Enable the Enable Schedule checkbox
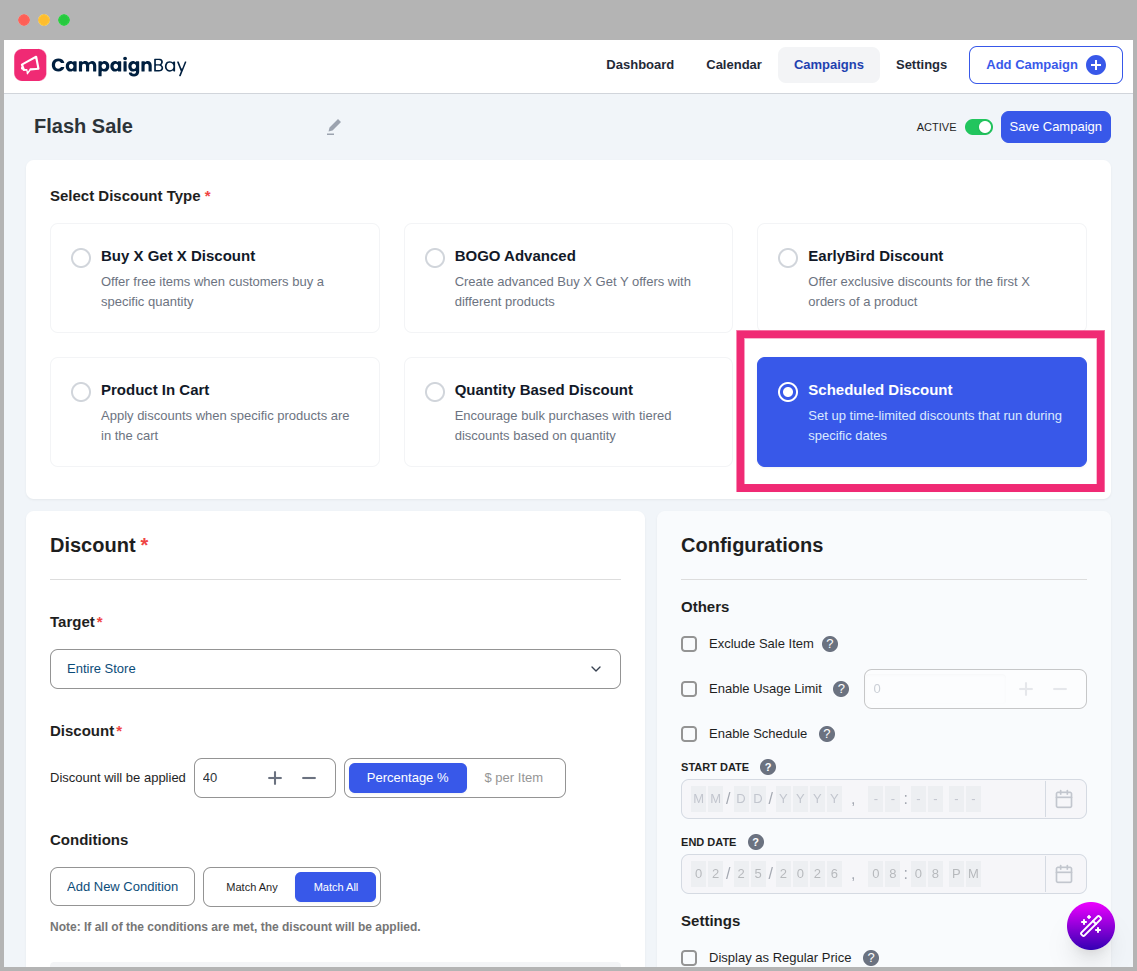The image size is (1137, 971). point(689,734)
